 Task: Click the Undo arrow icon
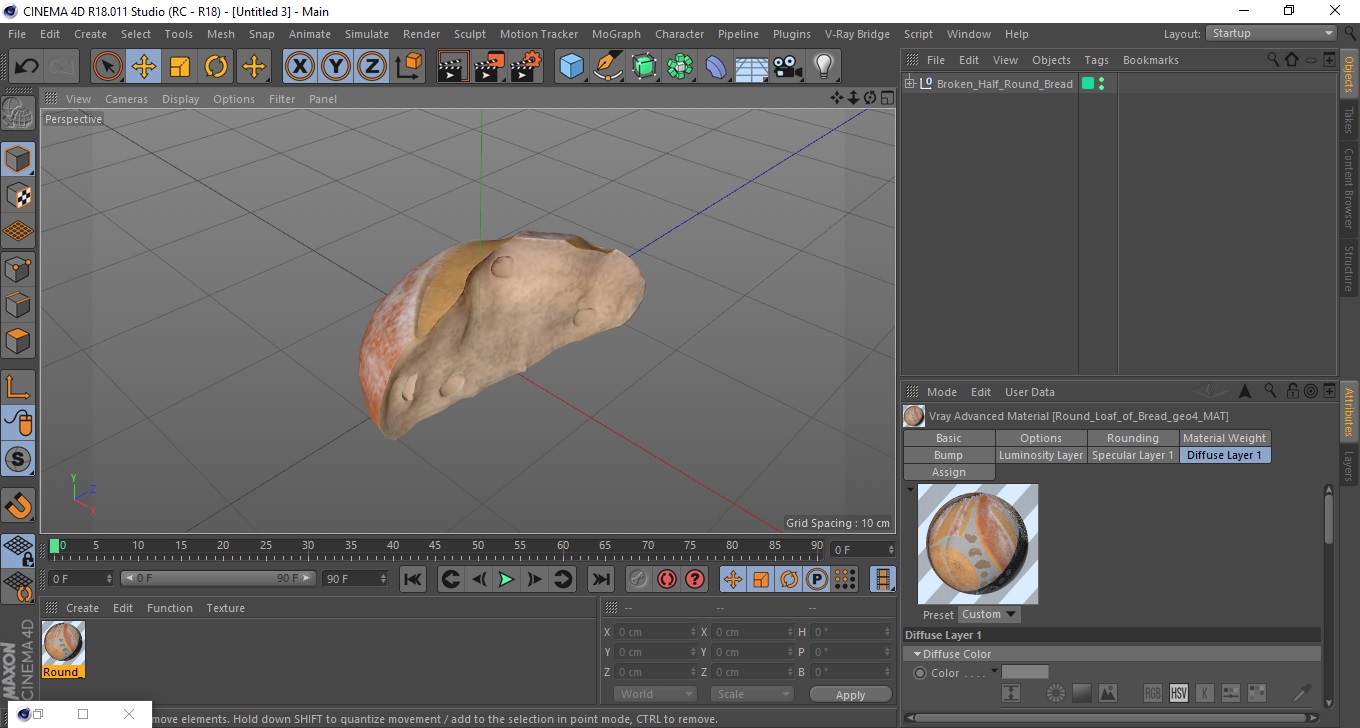[x=27, y=67]
